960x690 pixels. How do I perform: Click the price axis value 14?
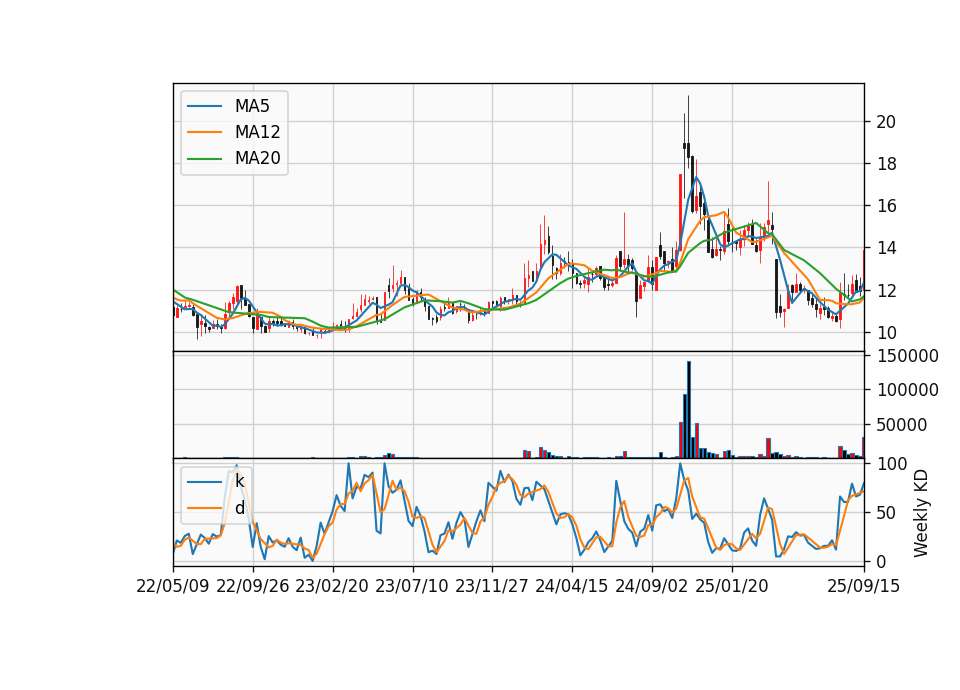[886, 248]
